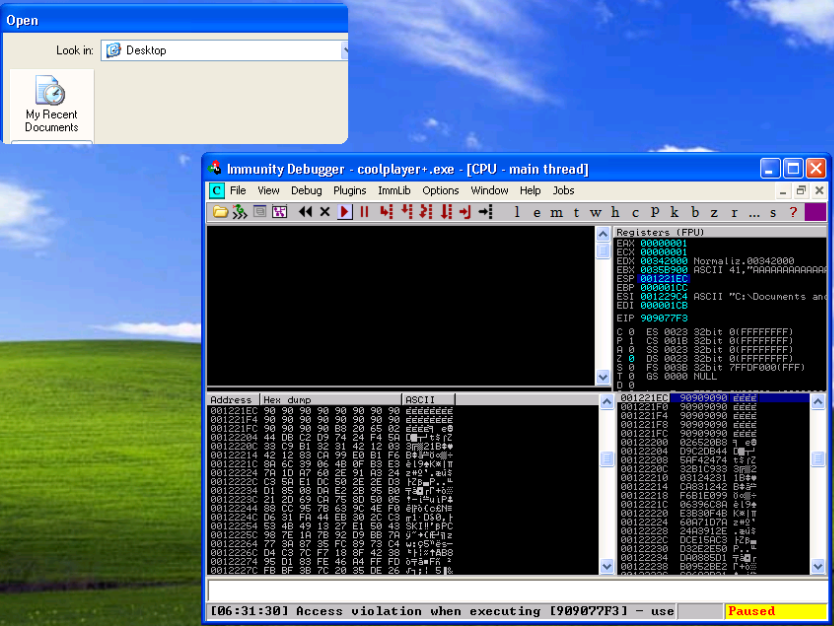Click the Hex dump column header

click(330, 399)
